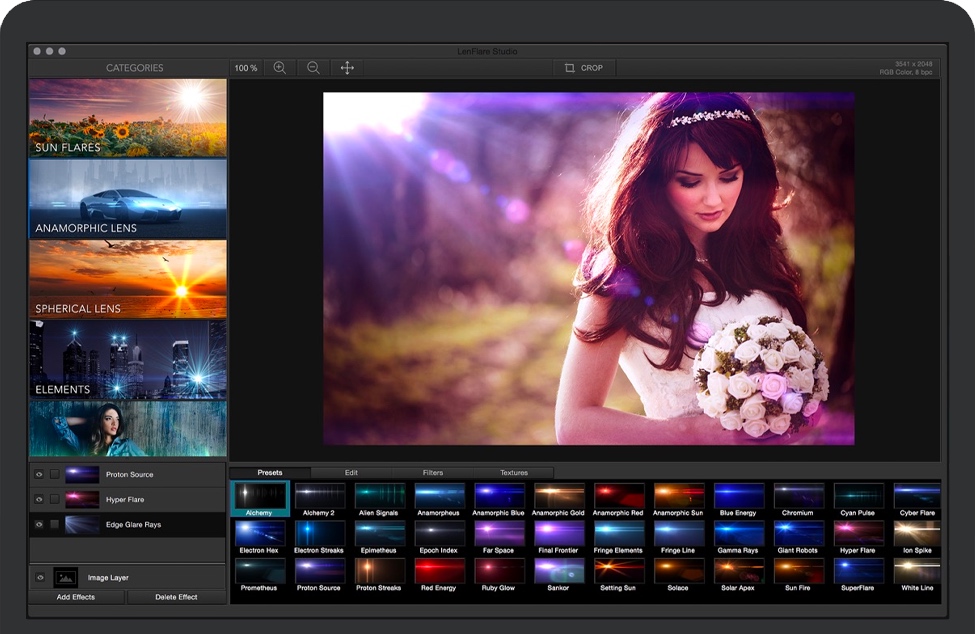Select the Spherical Lens category

pos(127,277)
